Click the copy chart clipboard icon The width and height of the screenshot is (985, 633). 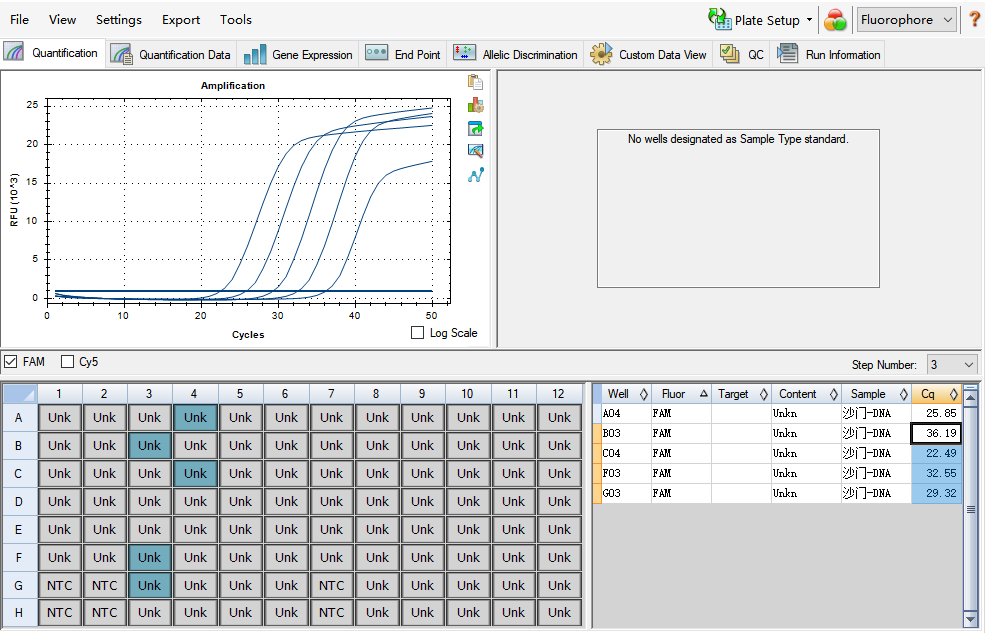coord(476,82)
